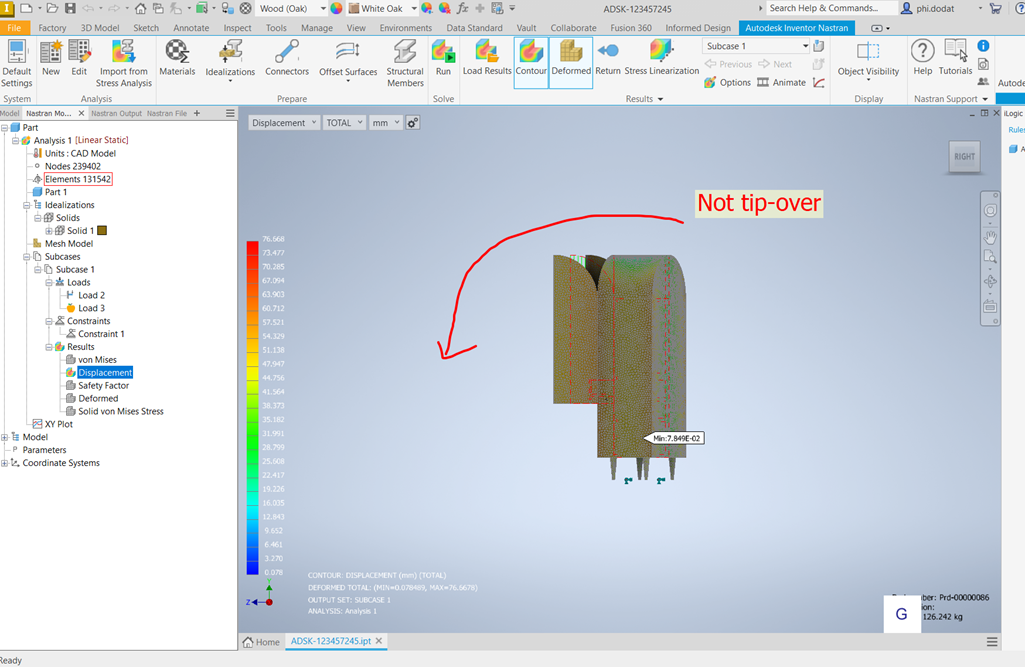Viewport: 1025px width, 667px height.
Task: Select von Mises result
Action: point(97,360)
